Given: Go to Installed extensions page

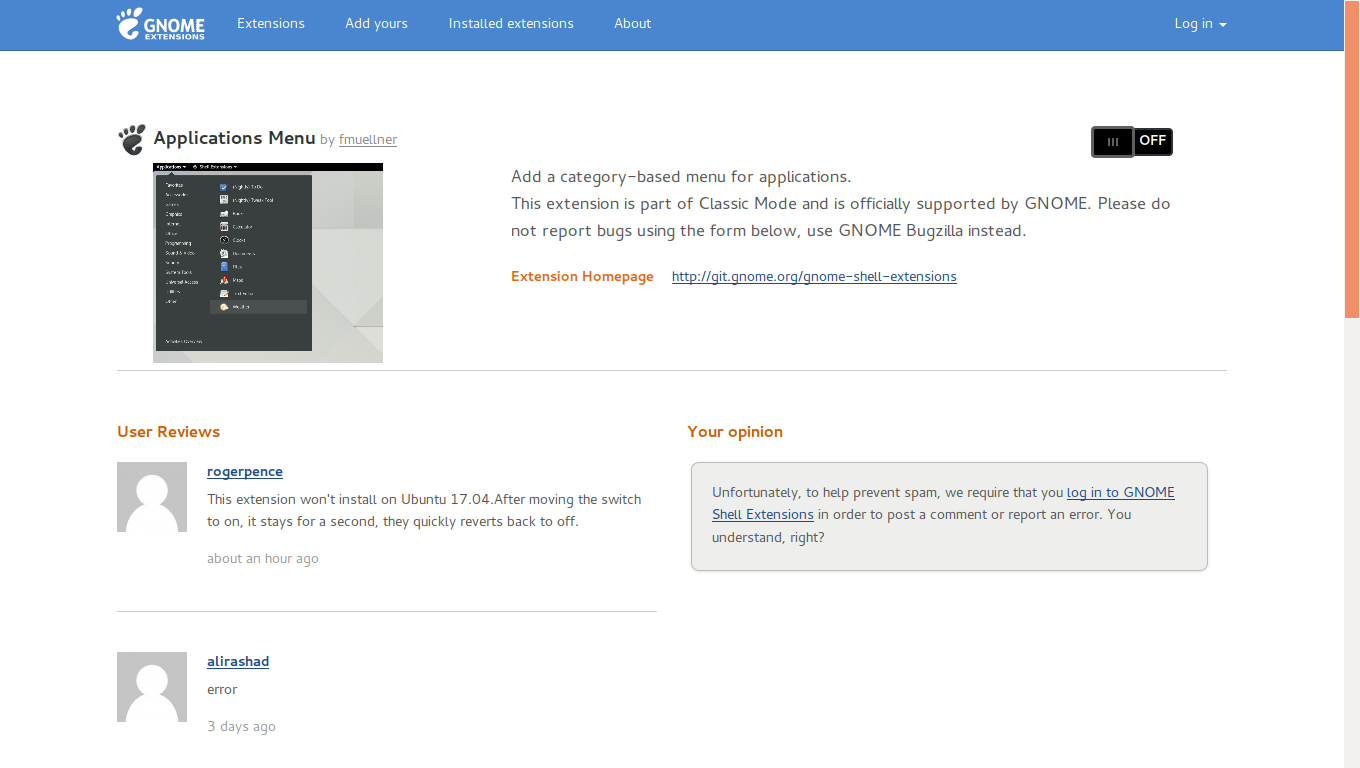Looking at the screenshot, I should tap(511, 24).
